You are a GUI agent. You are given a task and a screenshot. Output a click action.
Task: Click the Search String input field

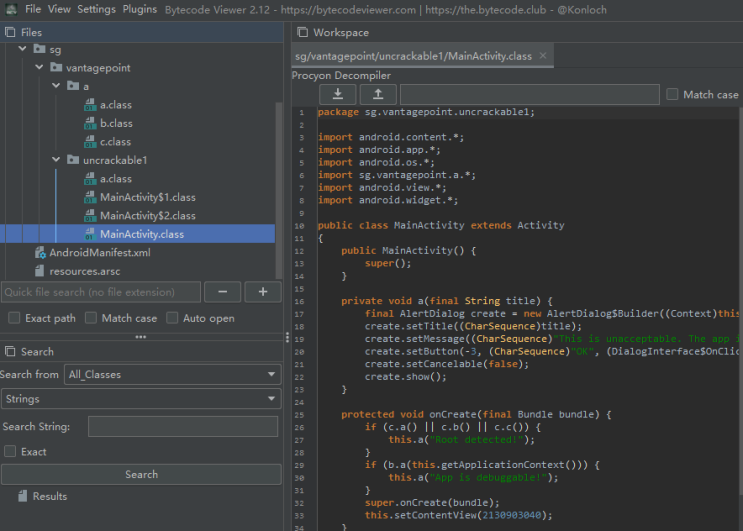[183, 426]
